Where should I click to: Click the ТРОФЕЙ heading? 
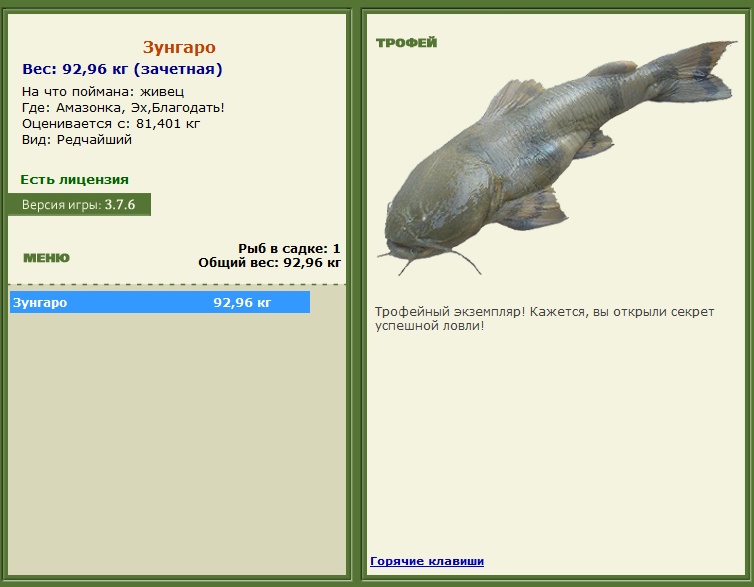coord(406,43)
